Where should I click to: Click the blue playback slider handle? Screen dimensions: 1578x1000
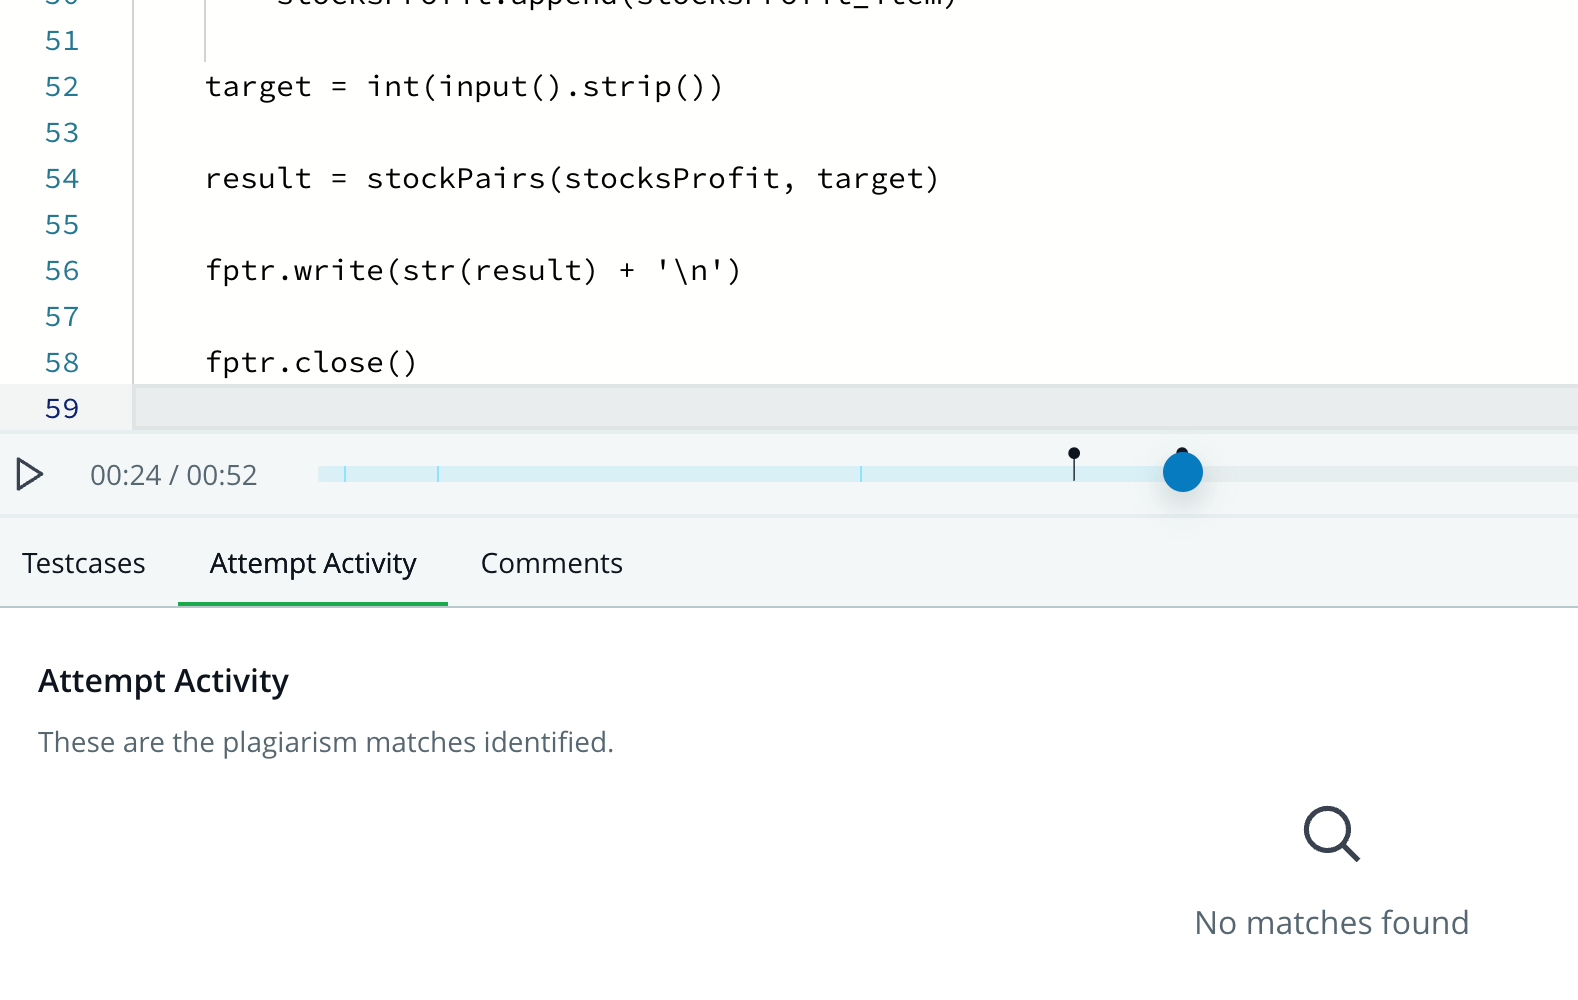point(1182,472)
